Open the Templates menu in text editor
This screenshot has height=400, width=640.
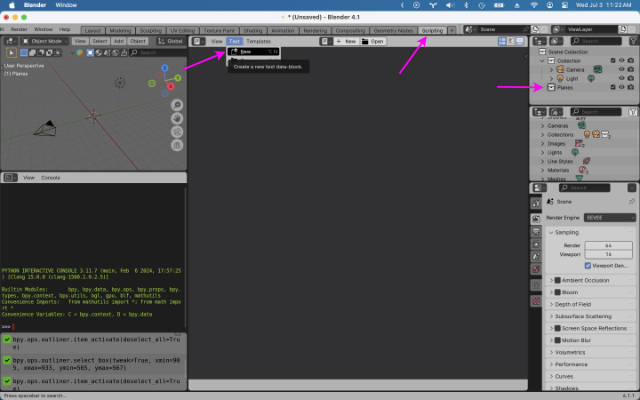pos(258,41)
